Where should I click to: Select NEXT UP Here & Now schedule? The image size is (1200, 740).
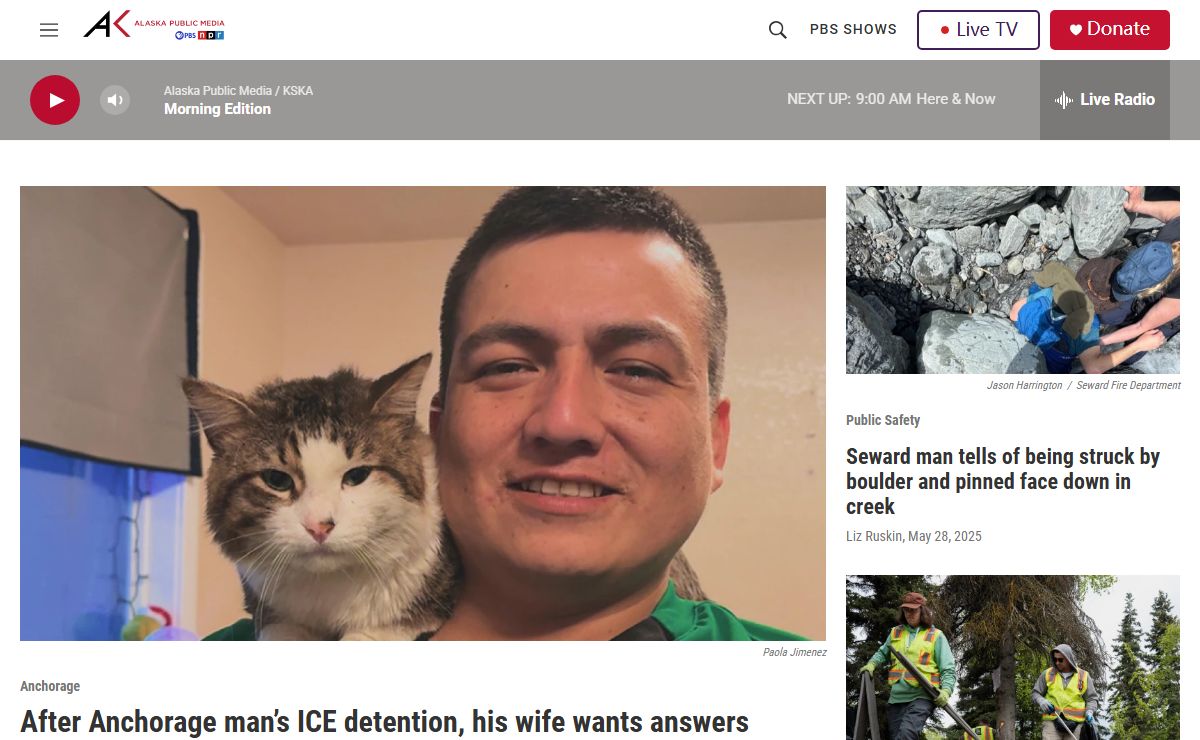[x=891, y=99]
